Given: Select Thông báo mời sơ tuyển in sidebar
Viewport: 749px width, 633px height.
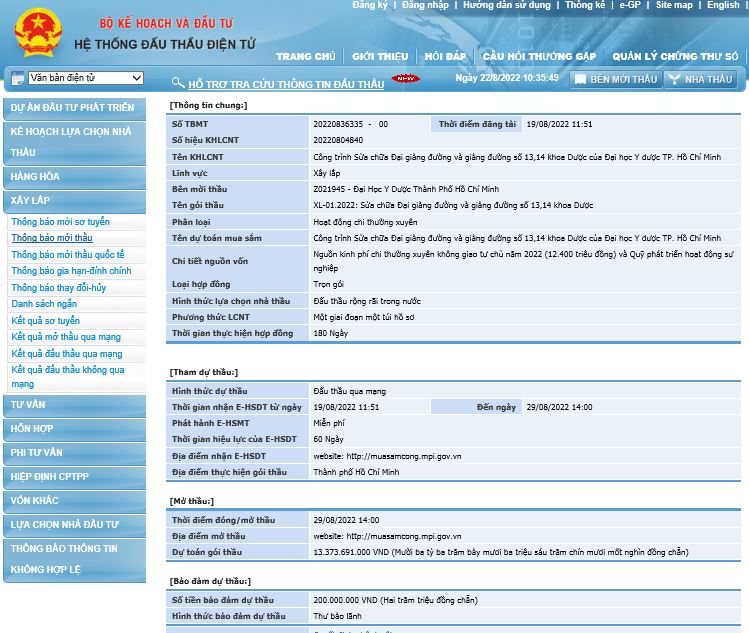Looking at the screenshot, I should coord(61,222).
